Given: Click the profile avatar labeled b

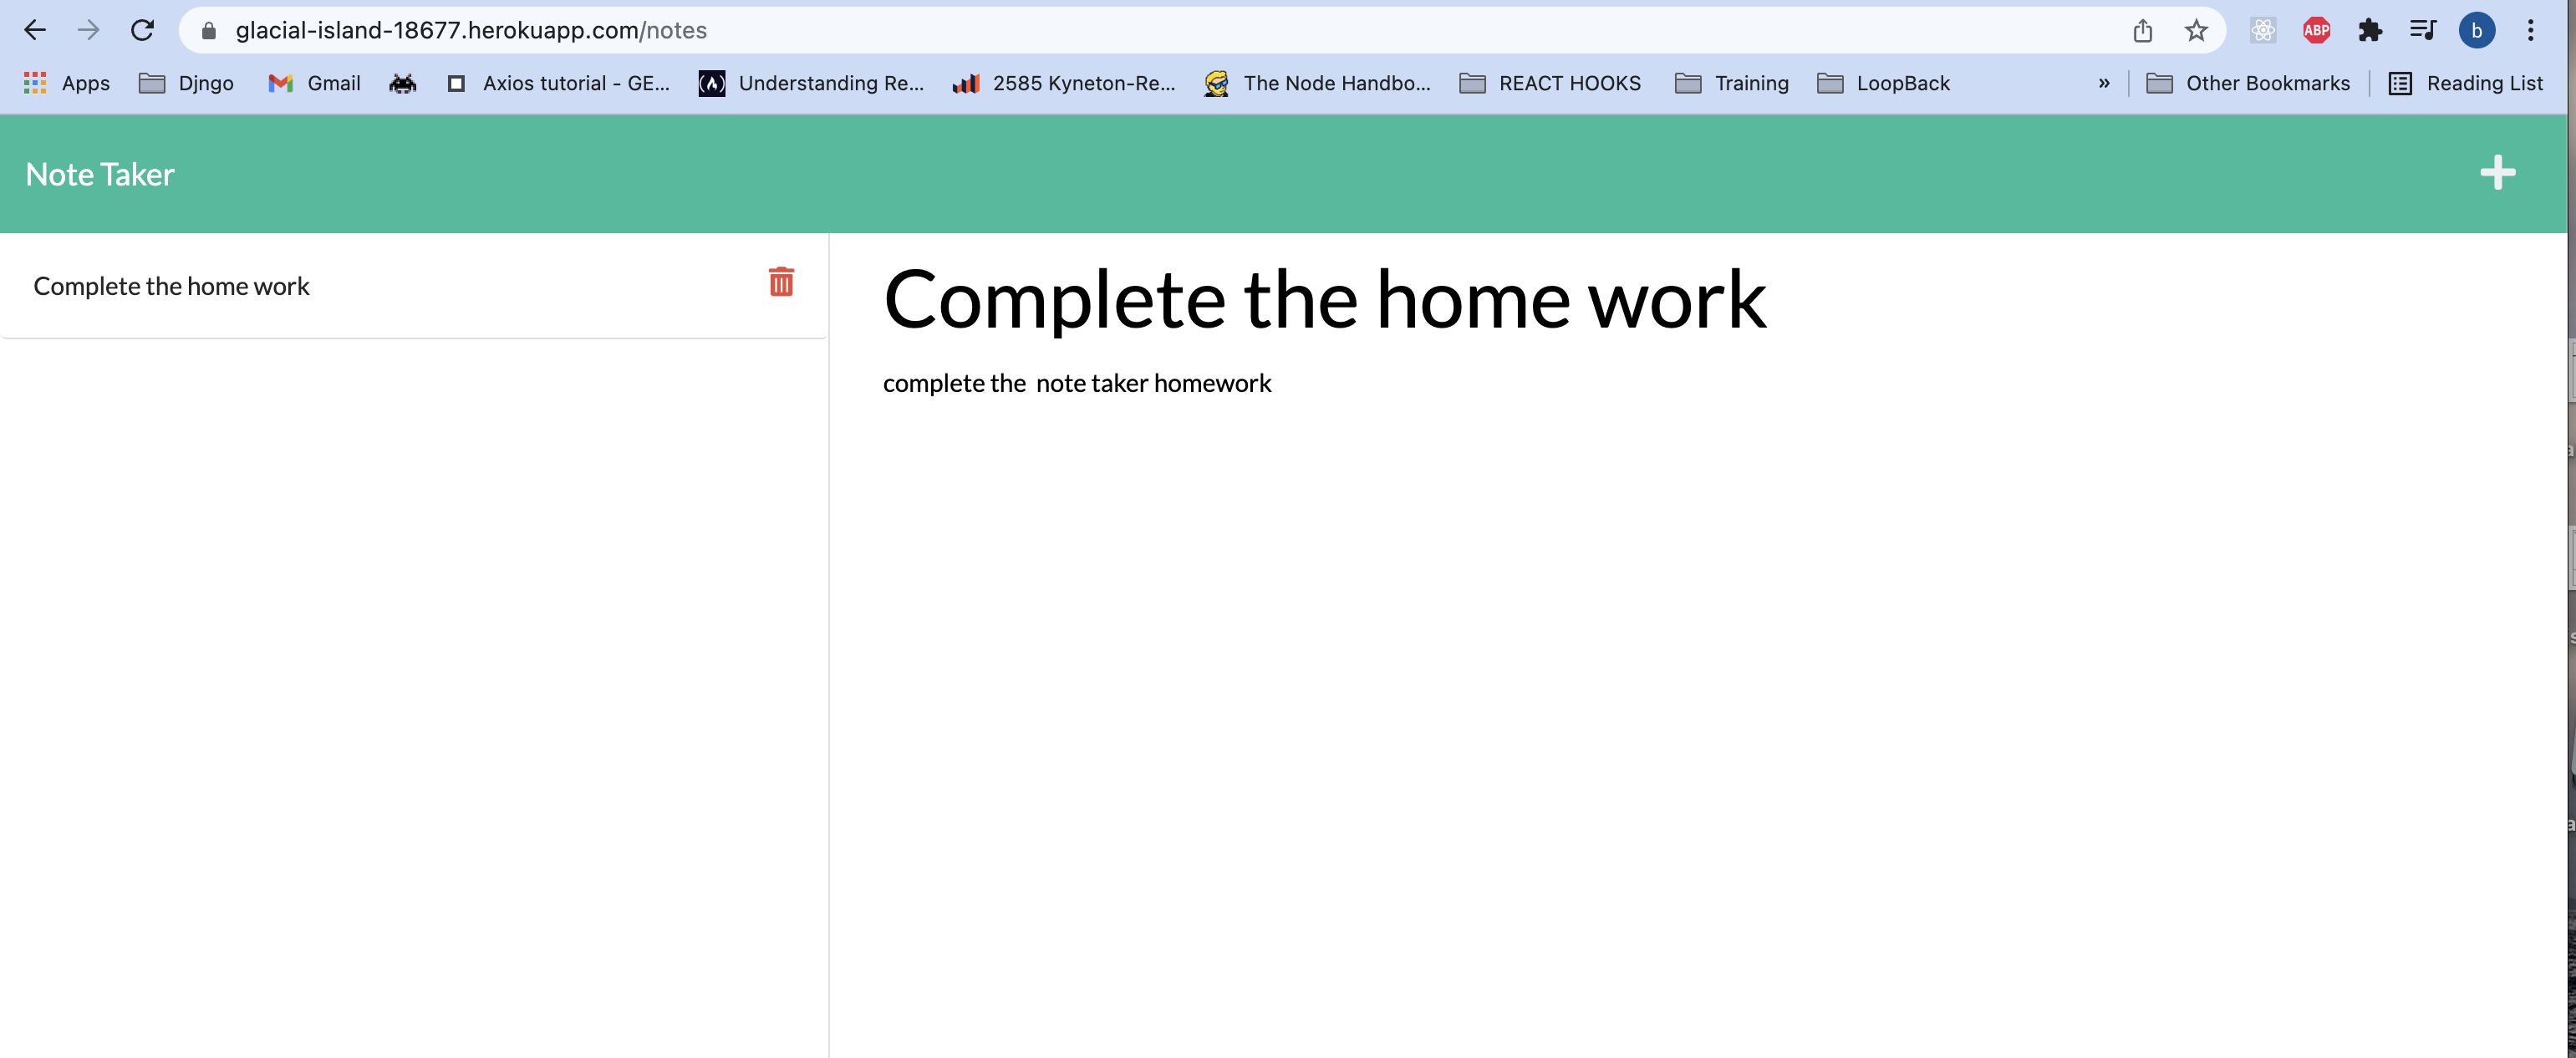Looking at the screenshot, I should pos(2477,30).
